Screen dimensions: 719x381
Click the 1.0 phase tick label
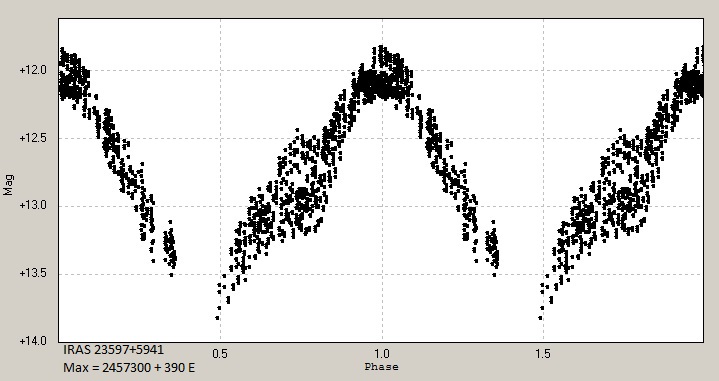pos(382,354)
